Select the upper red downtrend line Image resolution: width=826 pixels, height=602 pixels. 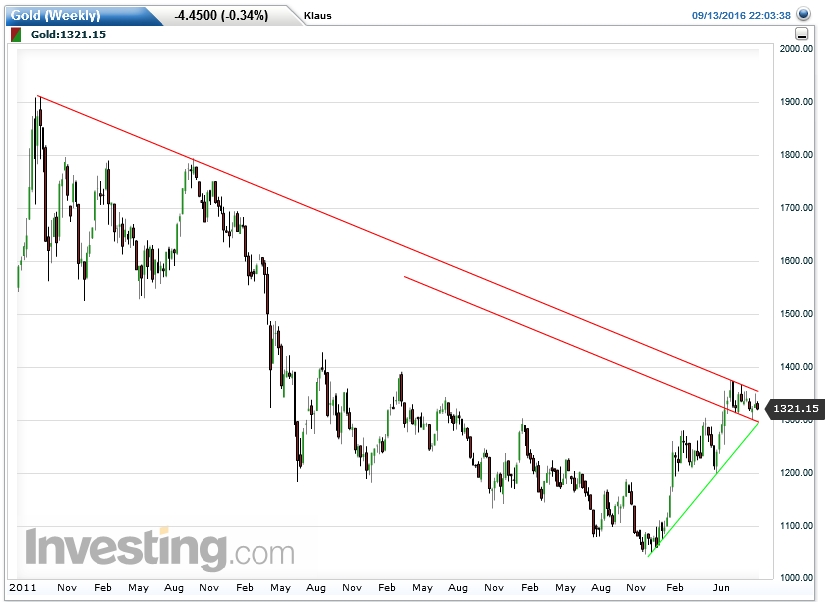[x=400, y=243]
